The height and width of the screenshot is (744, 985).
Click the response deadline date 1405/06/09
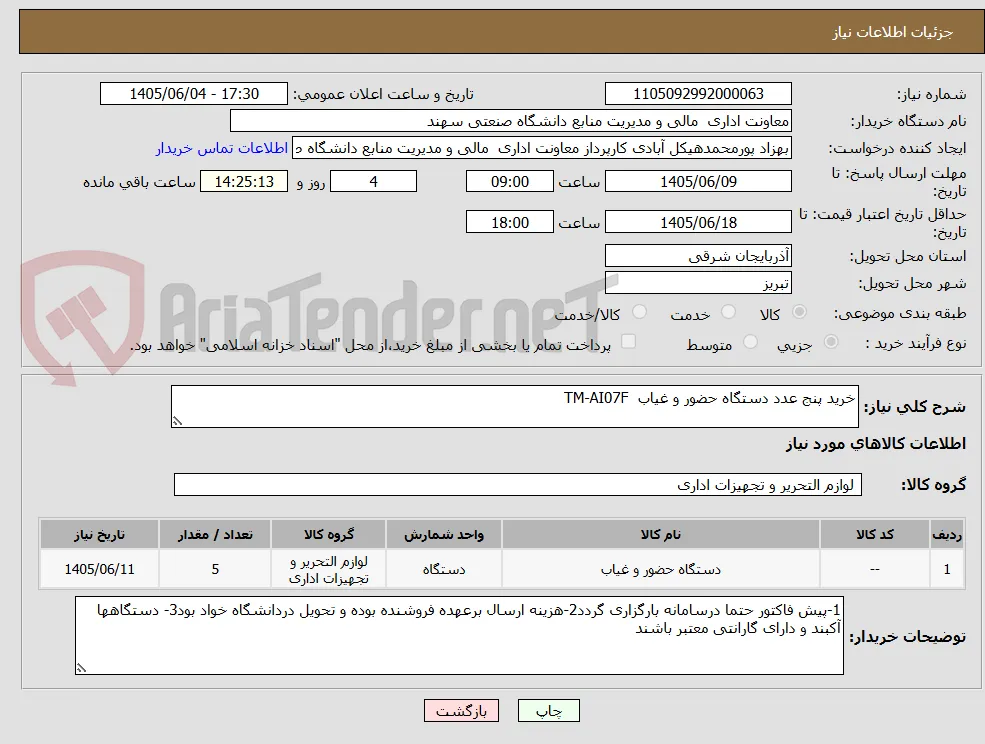(698, 182)
